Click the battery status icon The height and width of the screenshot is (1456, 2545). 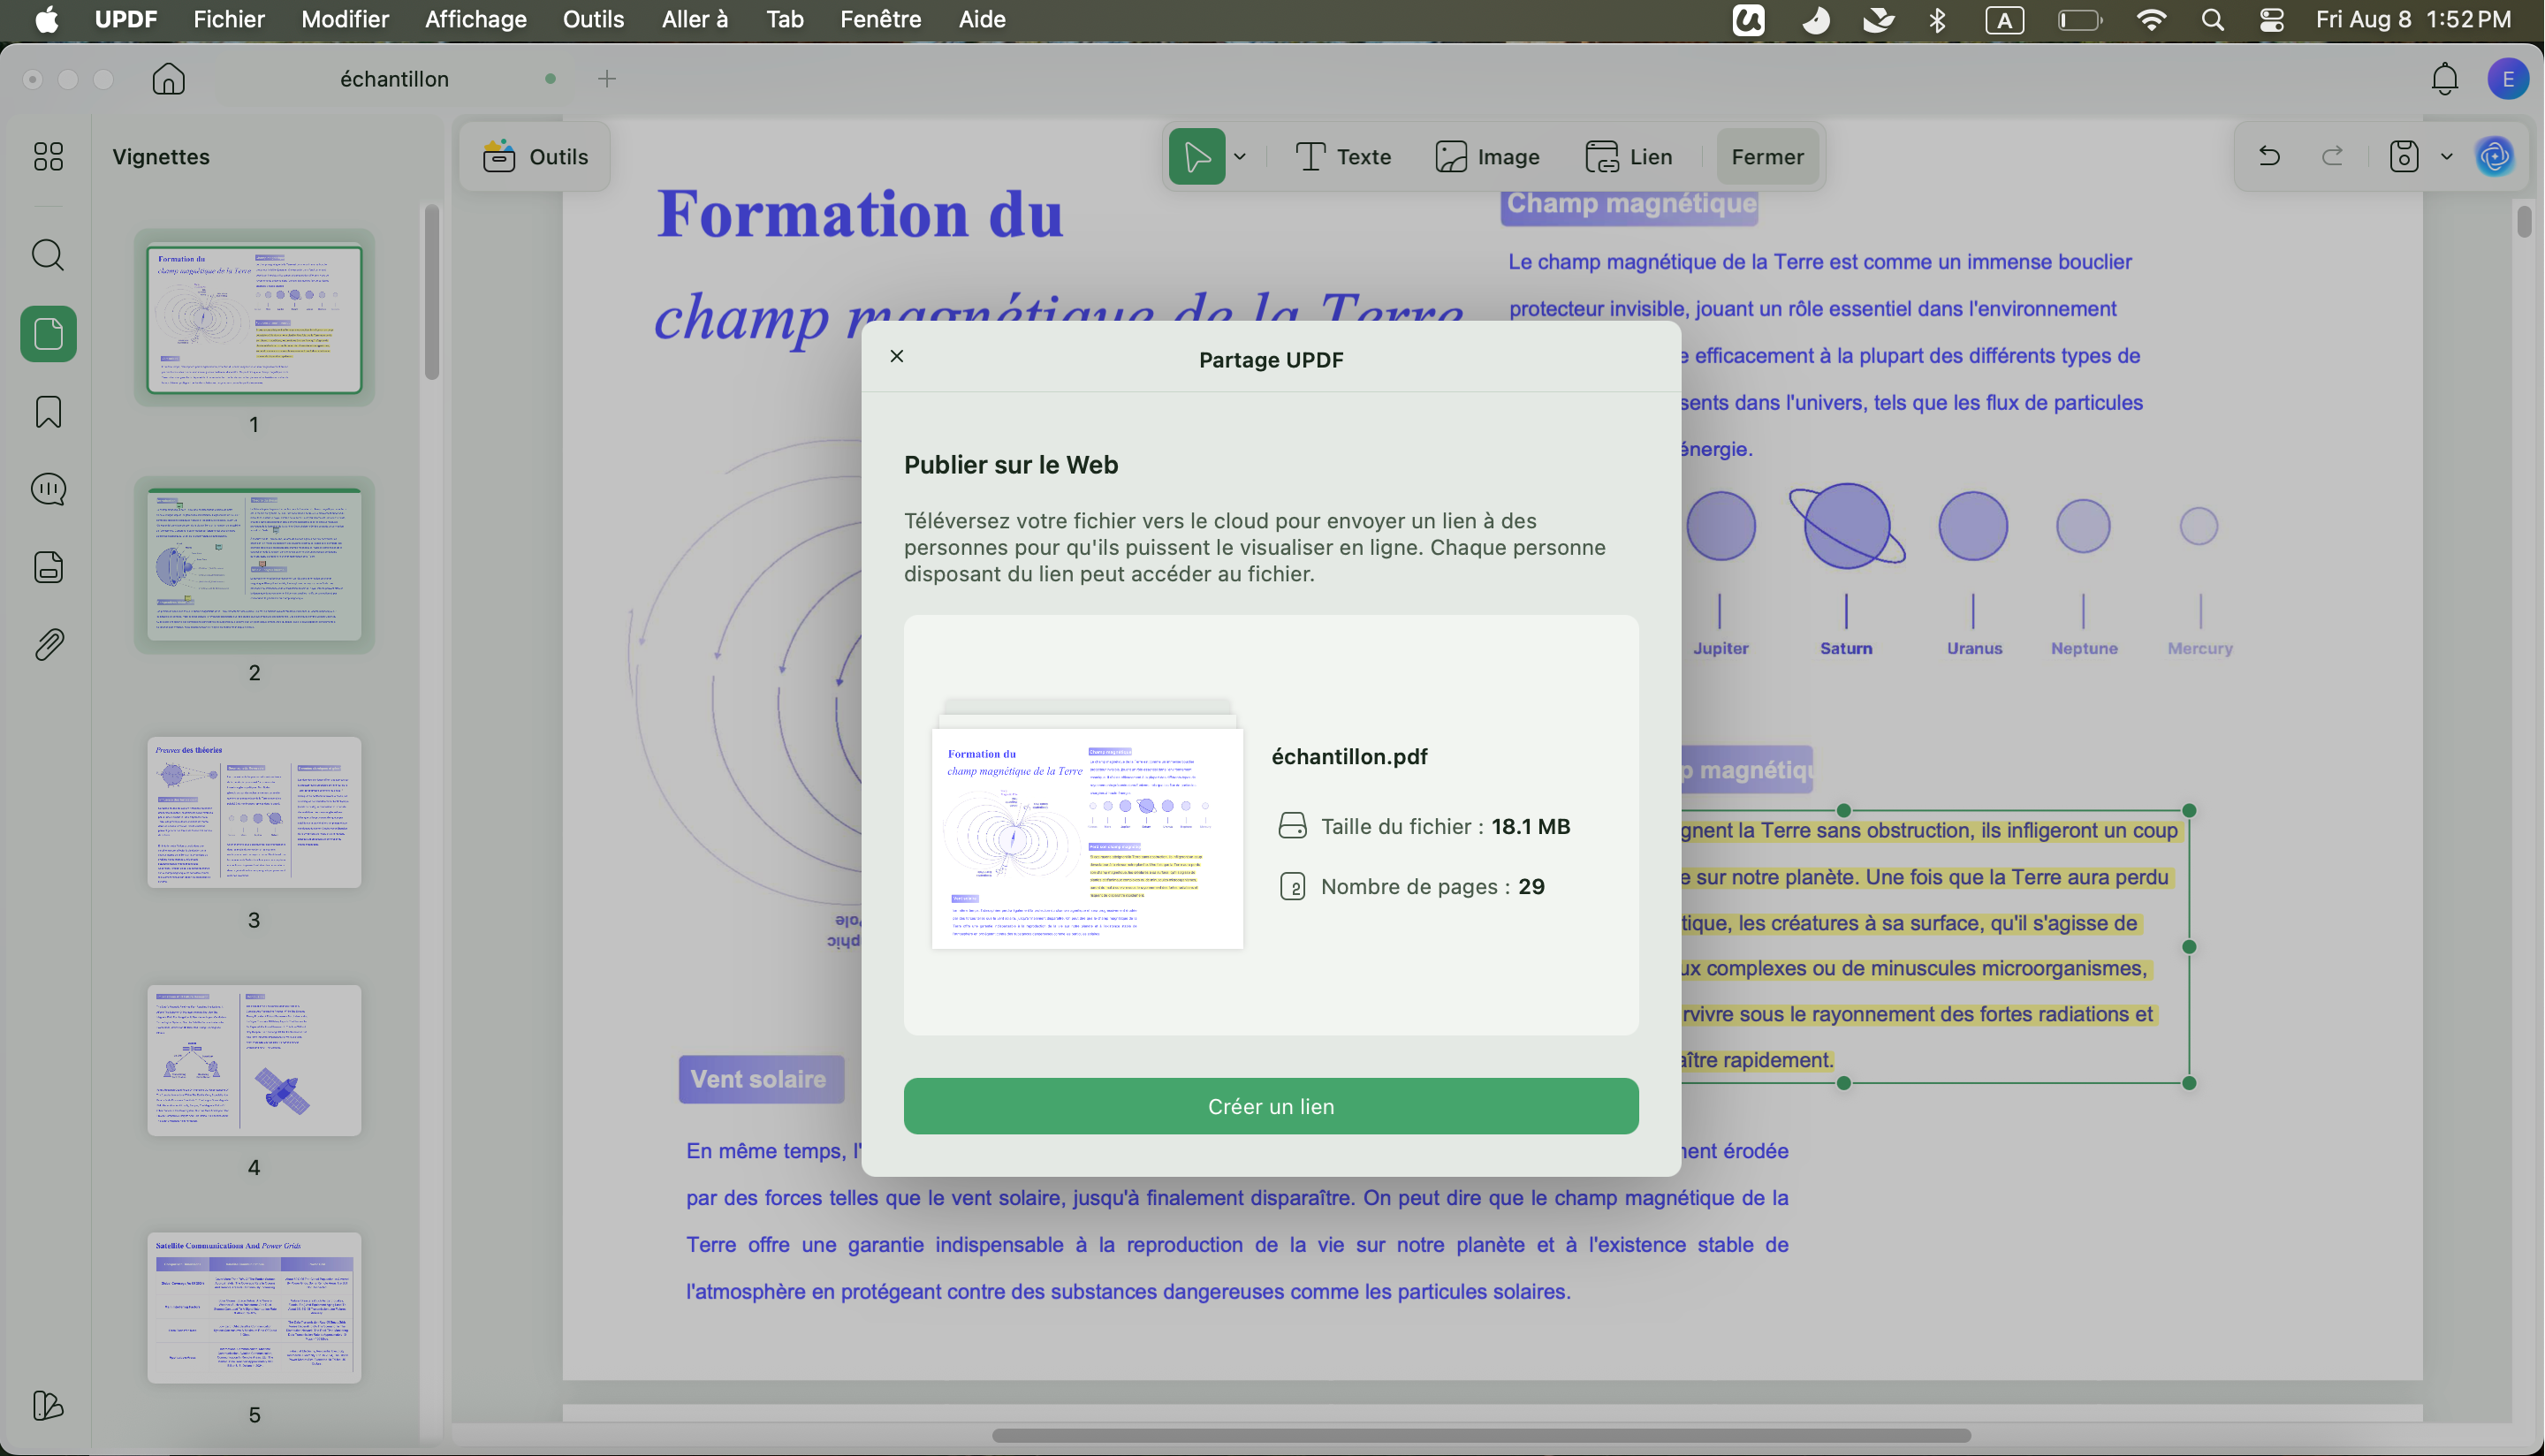coord(2080,19)
